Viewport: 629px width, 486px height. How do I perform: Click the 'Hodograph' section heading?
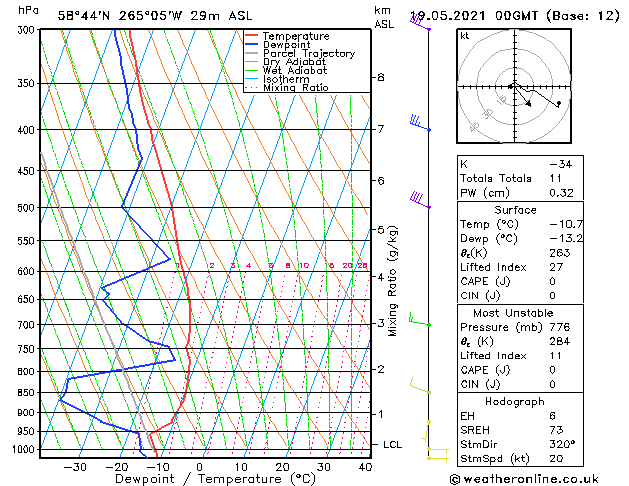tap(515, 402)
